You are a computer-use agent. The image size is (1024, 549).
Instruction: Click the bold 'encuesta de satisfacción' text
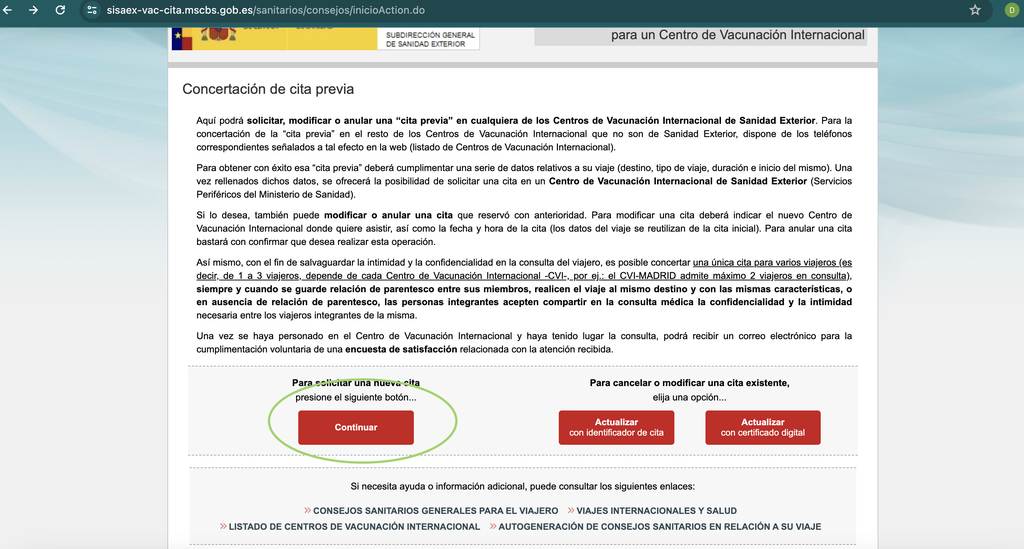coord(401,349)
